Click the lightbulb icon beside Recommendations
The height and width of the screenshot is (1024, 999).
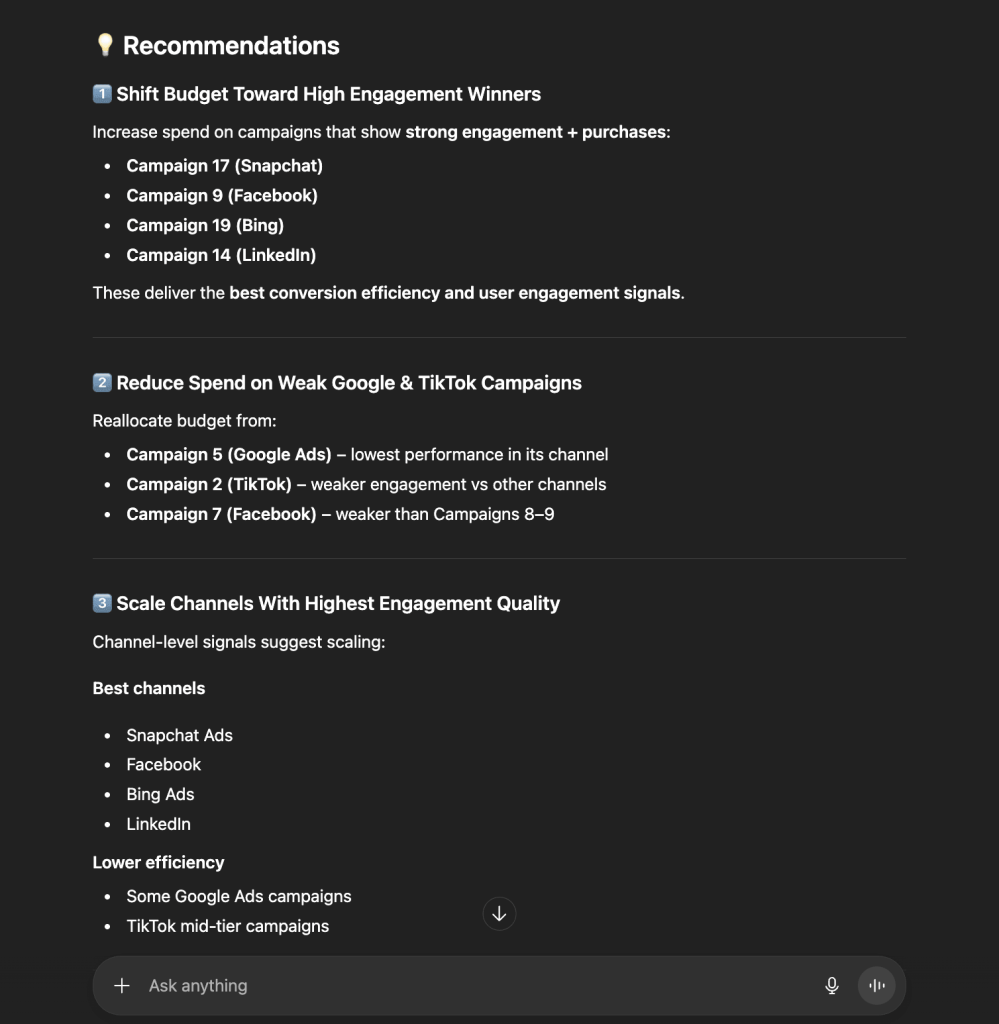click(x=105, y=45)
